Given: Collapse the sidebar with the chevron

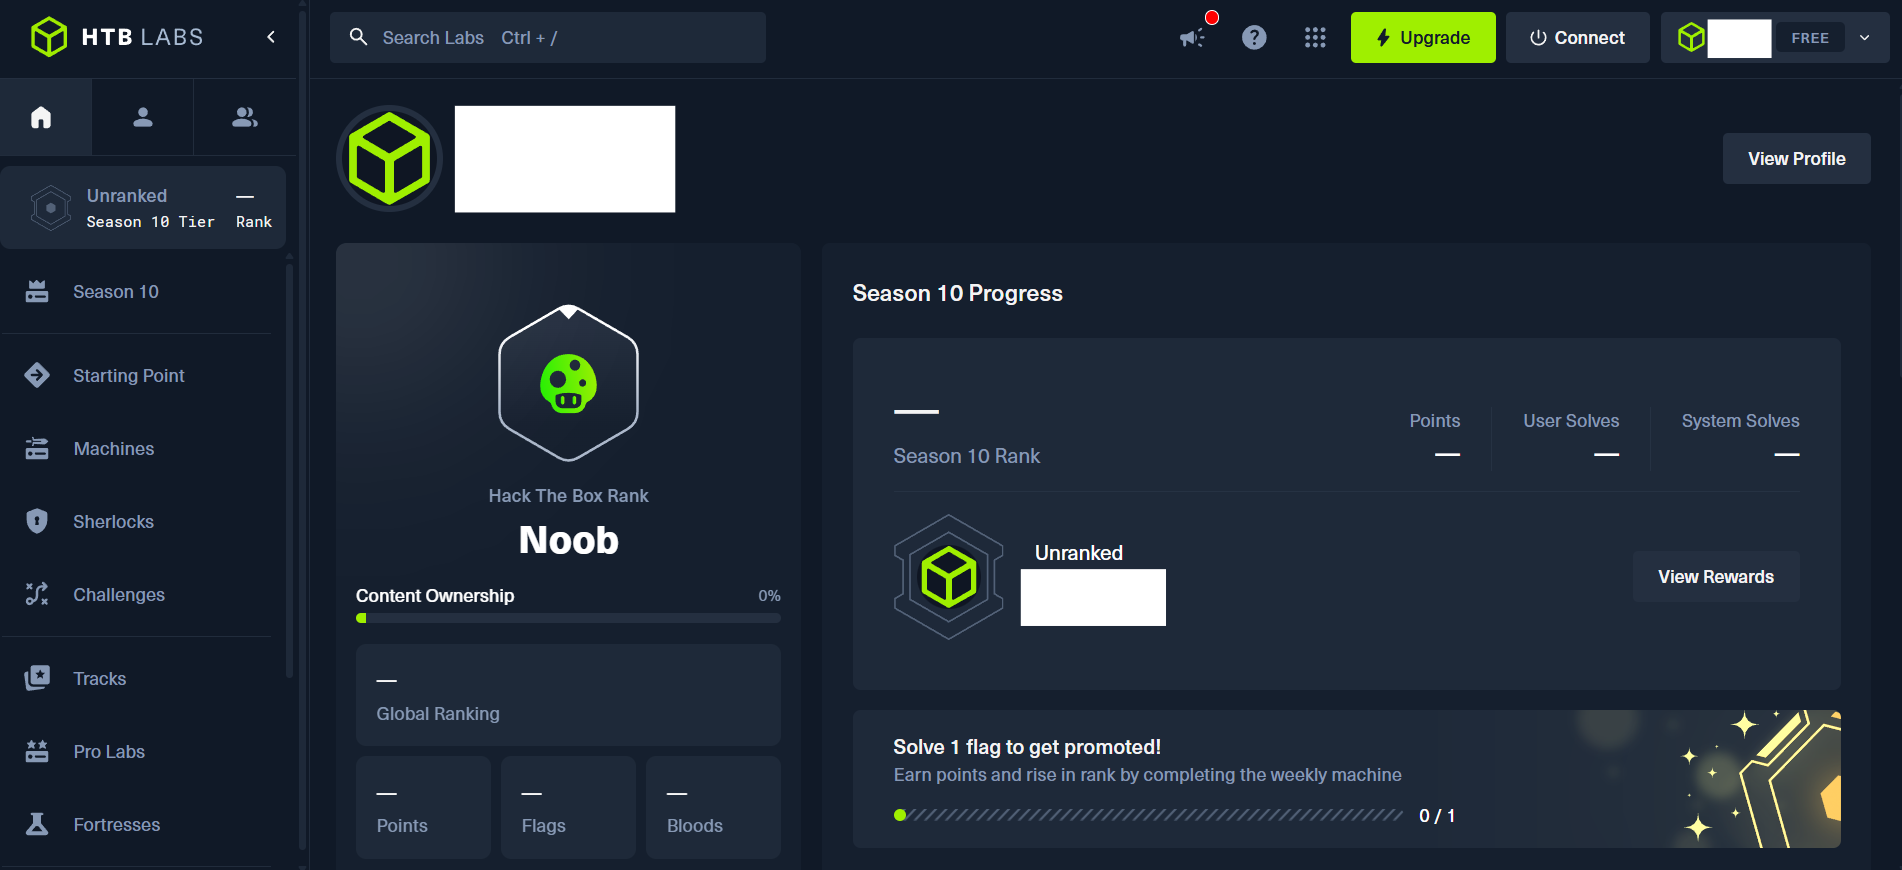Looking at the screenshot, I should 271,37.
